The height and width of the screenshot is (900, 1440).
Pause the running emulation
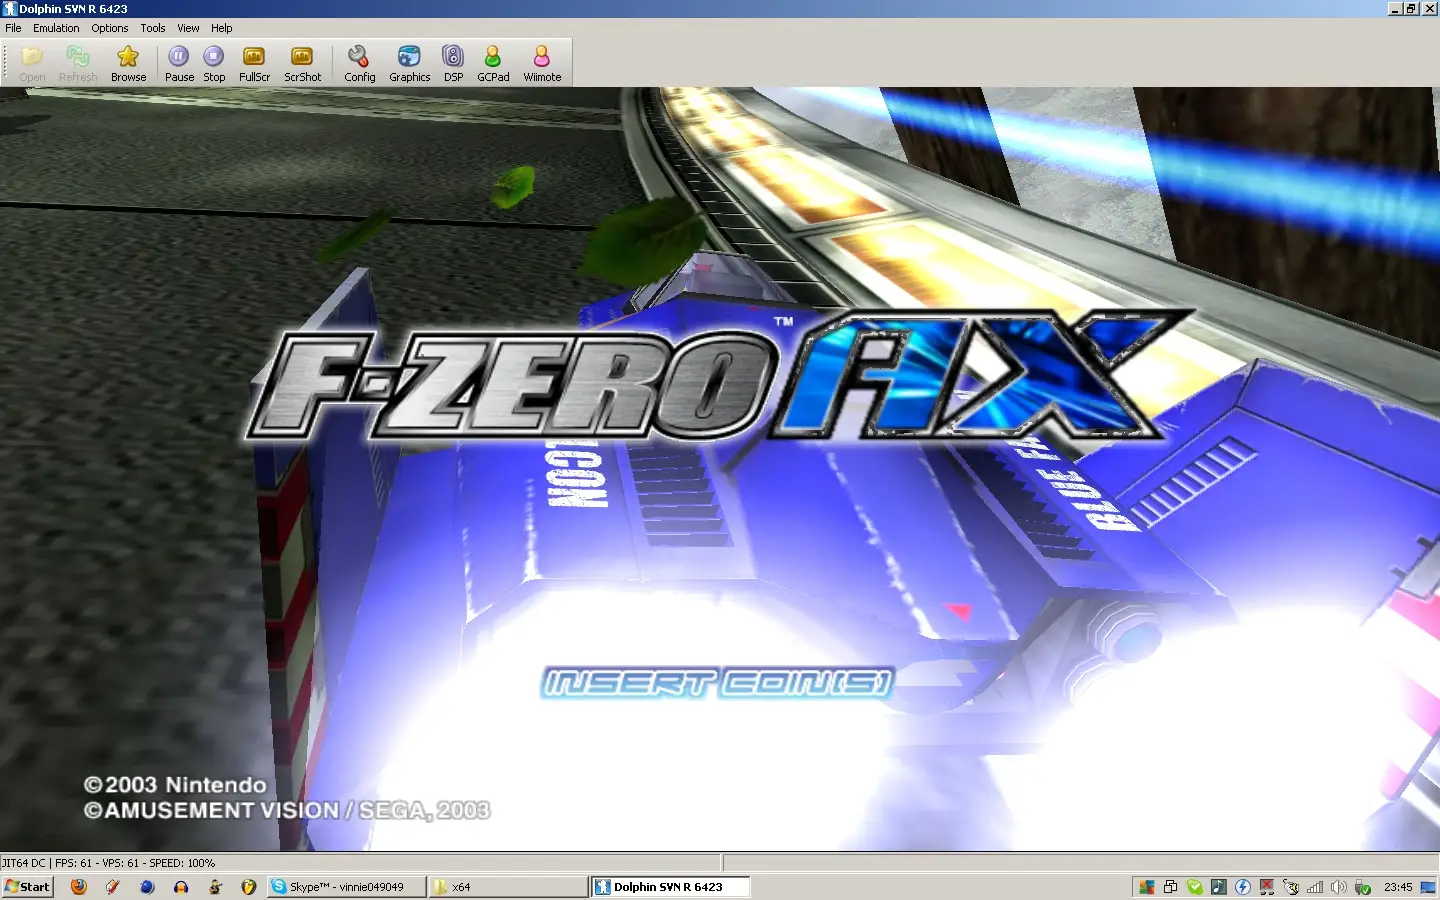tap(179, 63)
